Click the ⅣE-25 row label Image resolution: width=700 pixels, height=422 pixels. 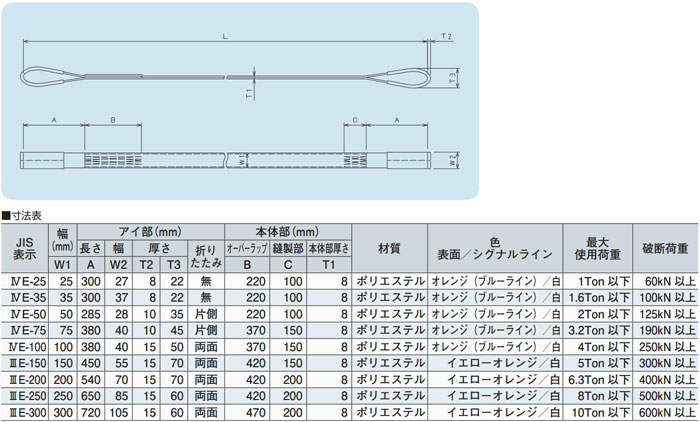point(24,283)
